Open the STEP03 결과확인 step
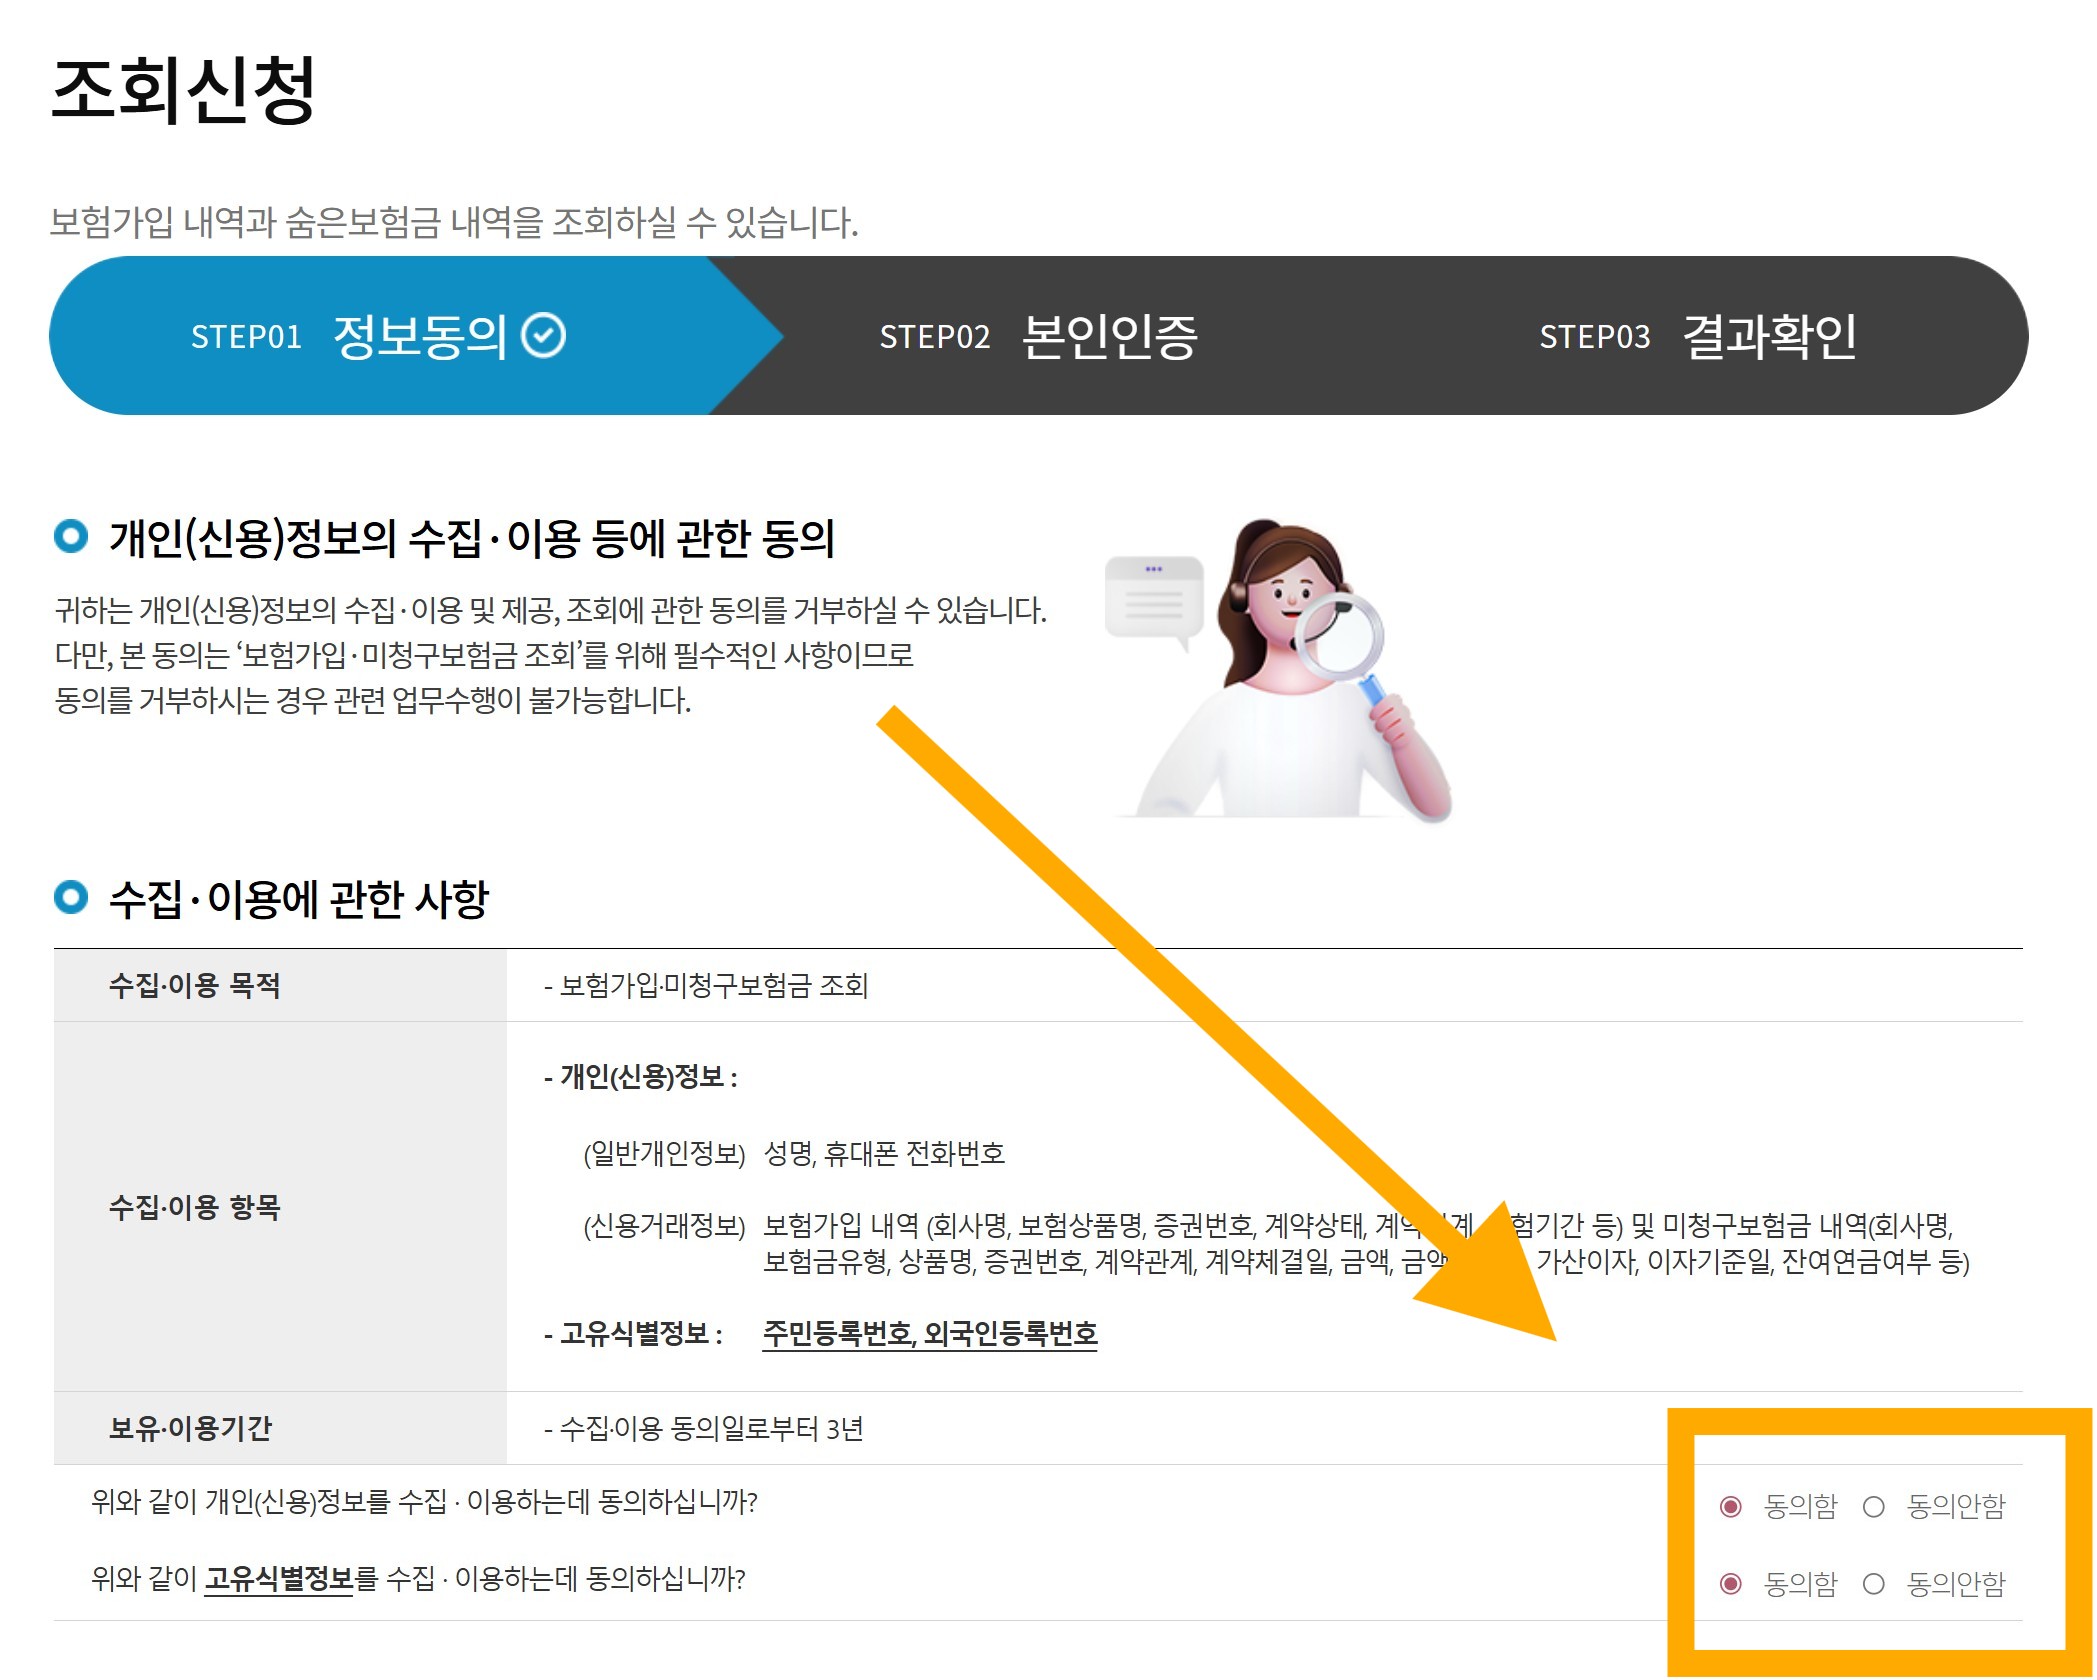This screenshot has height=1680, width=2097. coord(1698,336)
